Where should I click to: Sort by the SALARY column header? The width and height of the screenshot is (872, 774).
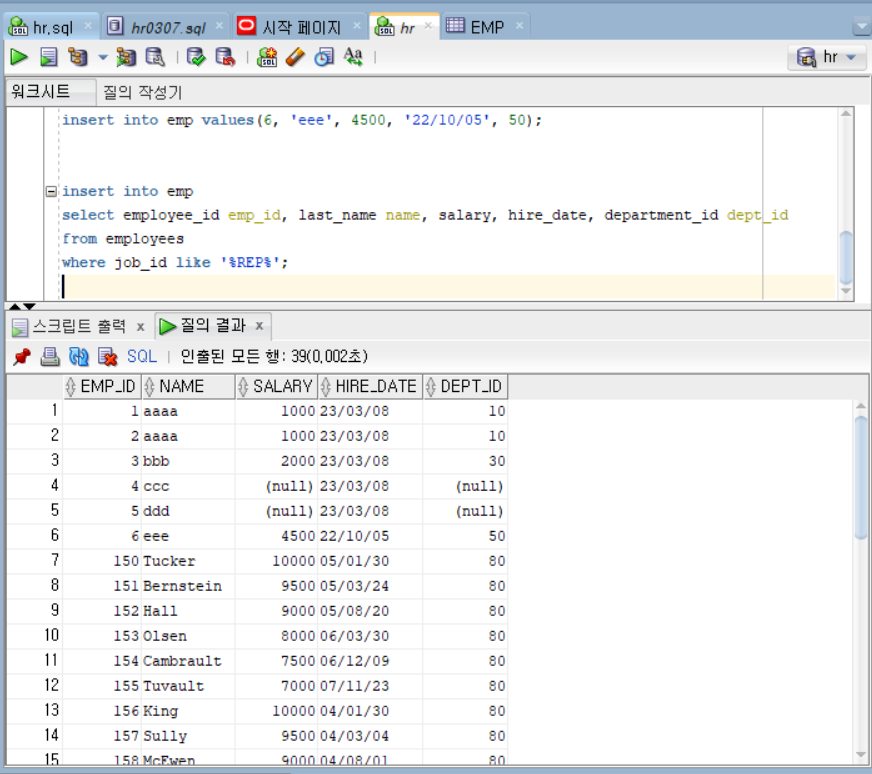point(276,386)
